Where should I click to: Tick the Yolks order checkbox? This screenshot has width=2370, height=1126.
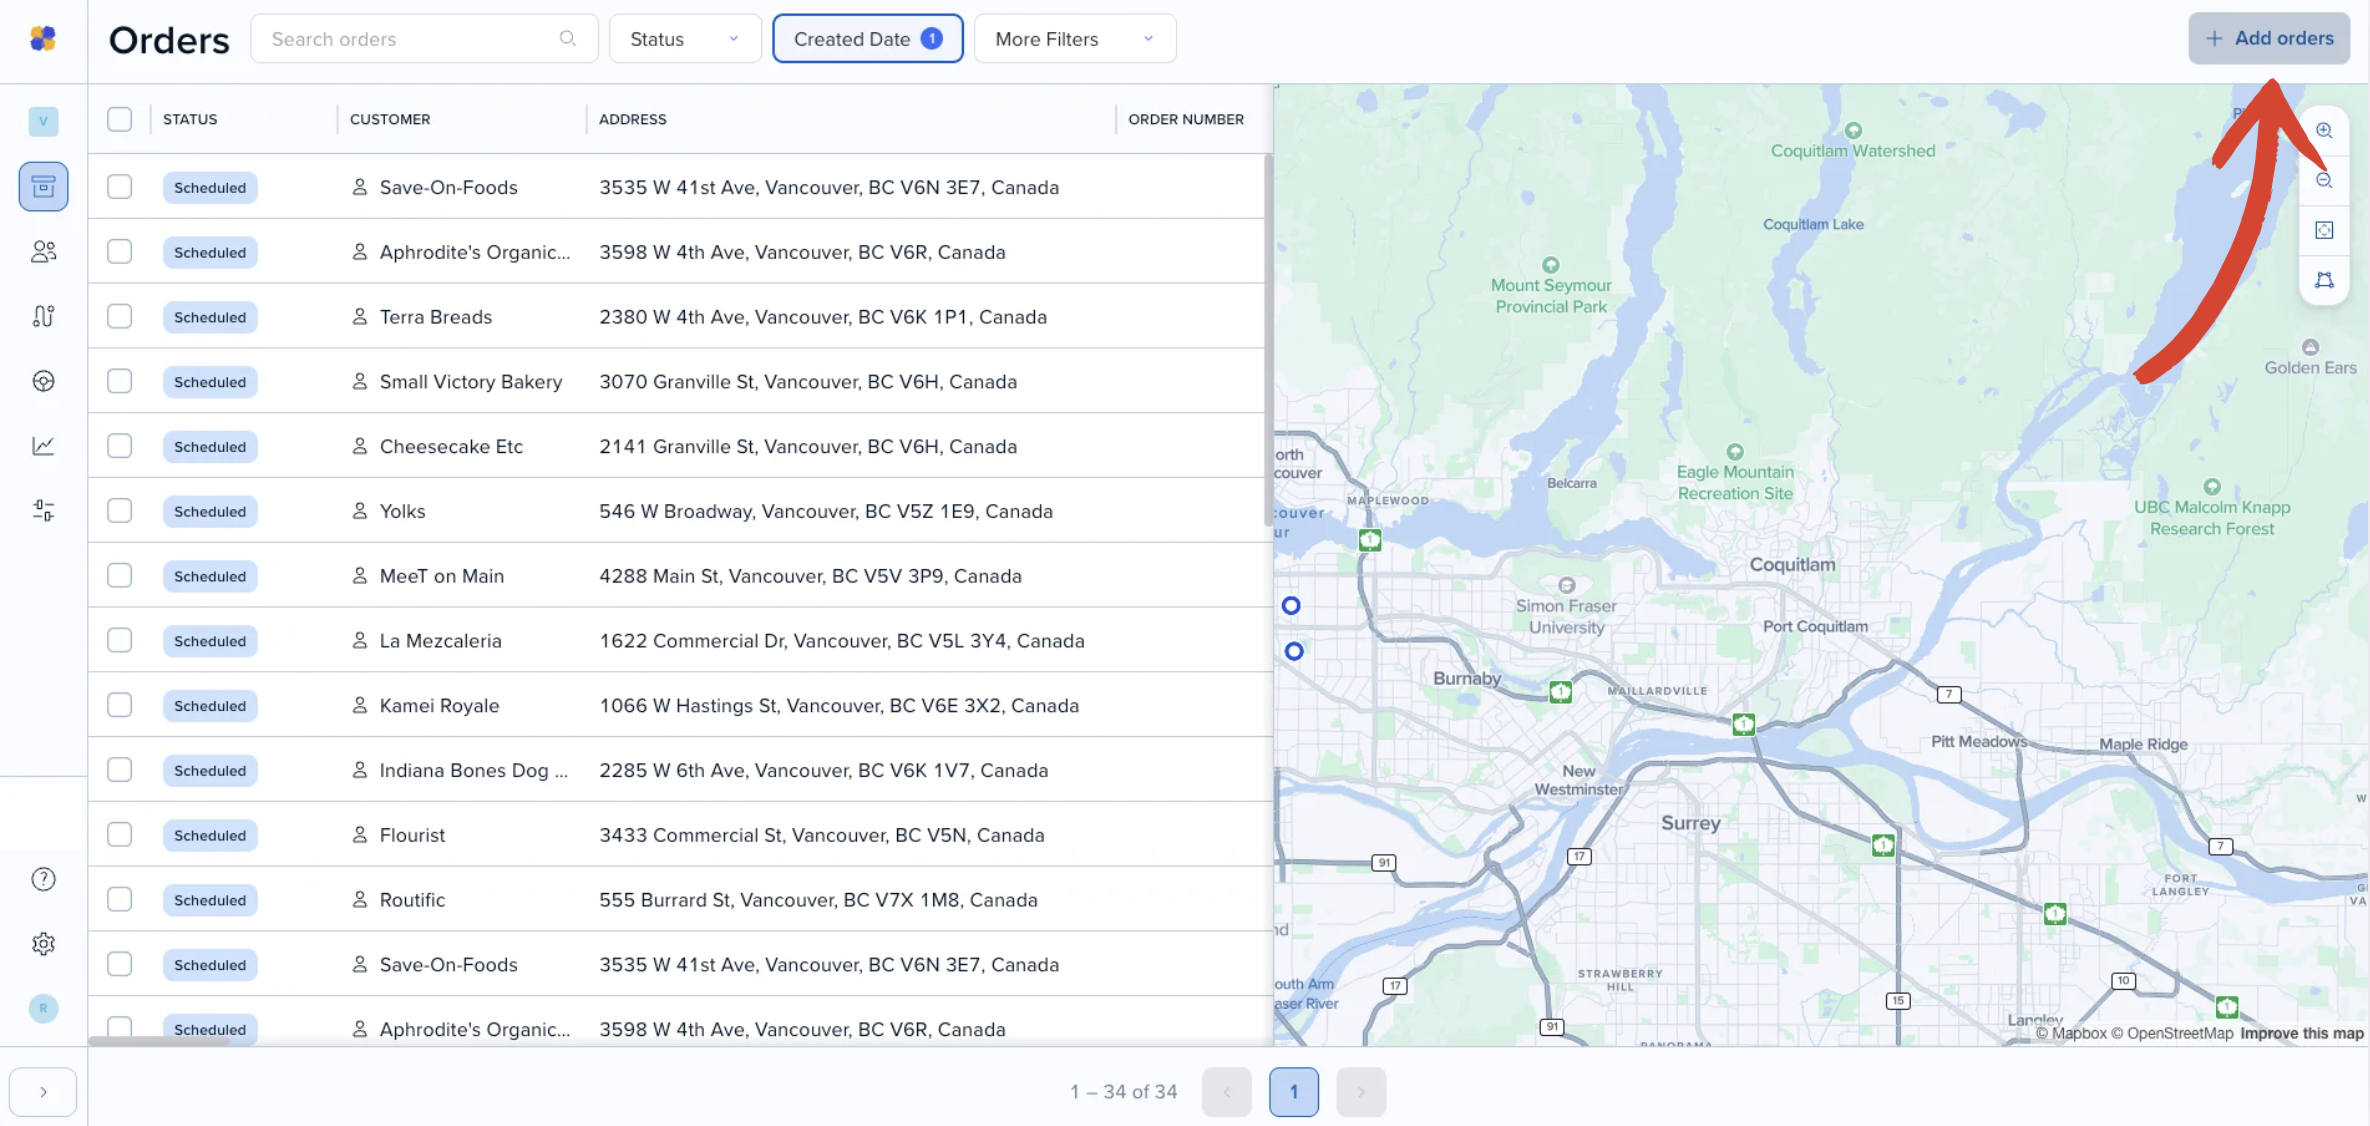120,511
